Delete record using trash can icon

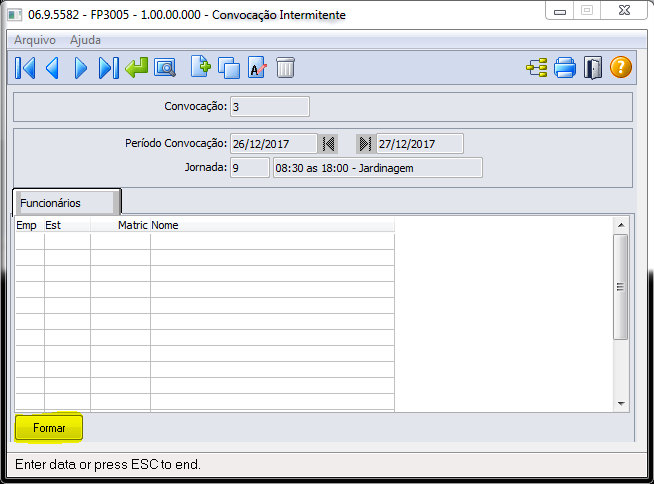point(285,68)
